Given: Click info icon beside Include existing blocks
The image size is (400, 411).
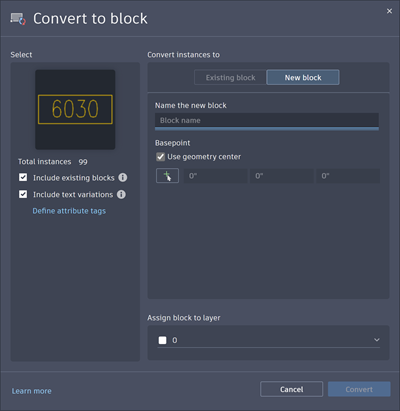Looking at the screenshot, I should tap(123, 177).
